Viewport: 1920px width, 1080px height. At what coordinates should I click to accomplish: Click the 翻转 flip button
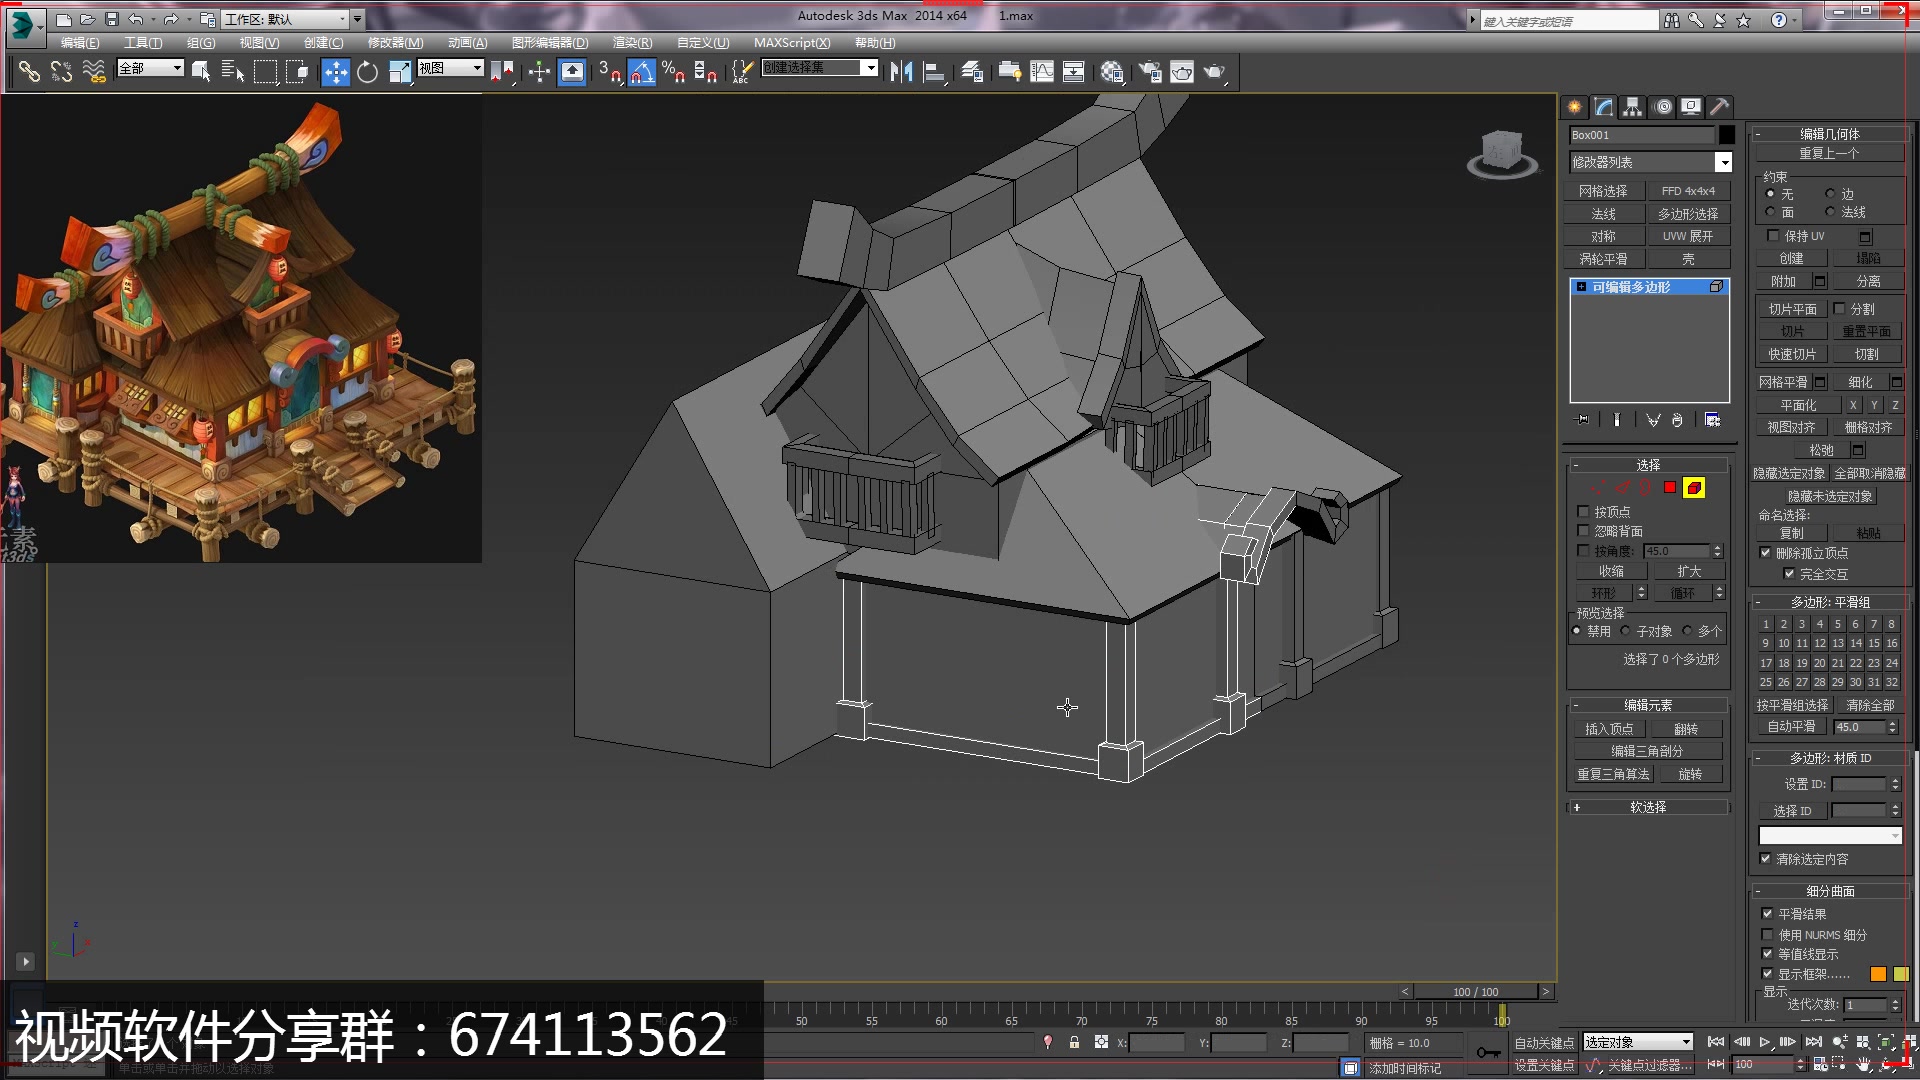[x=1686, y=729]
